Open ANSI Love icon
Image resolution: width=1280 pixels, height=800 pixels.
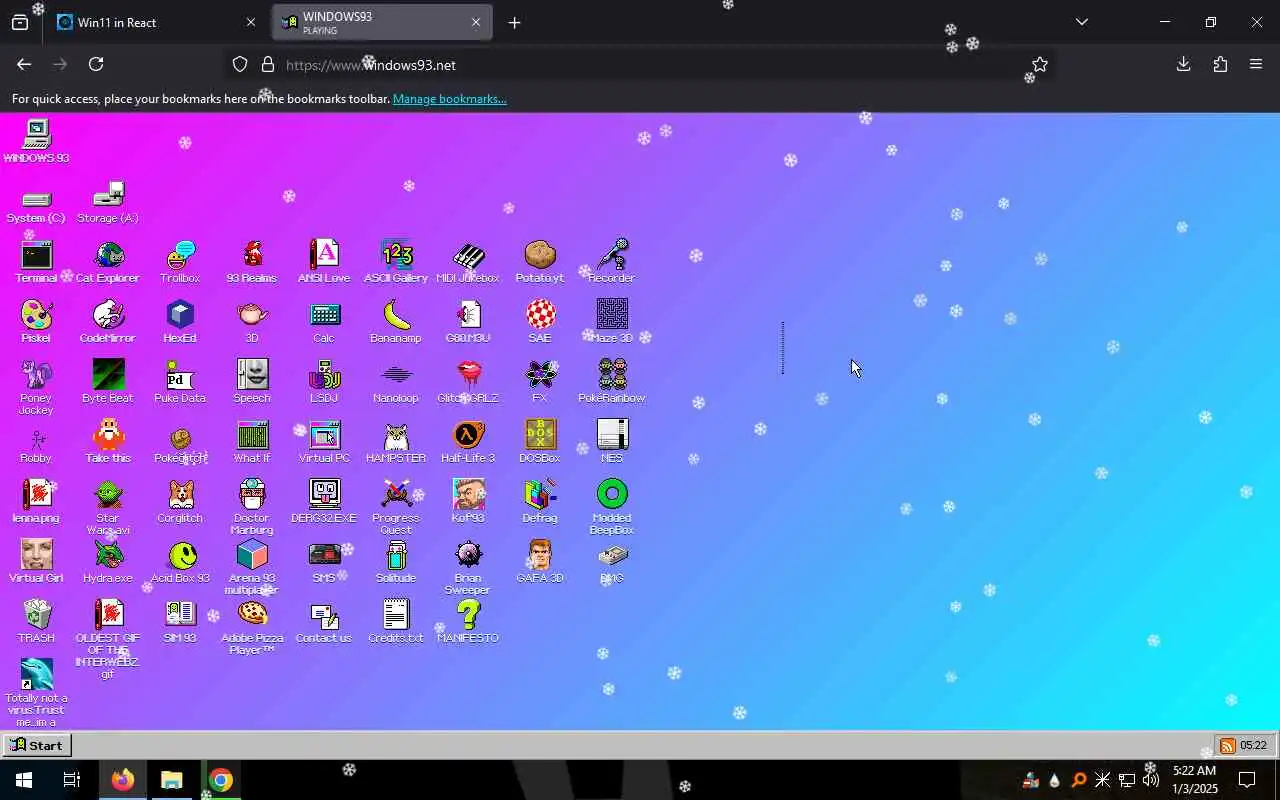[x=324, y=262]
